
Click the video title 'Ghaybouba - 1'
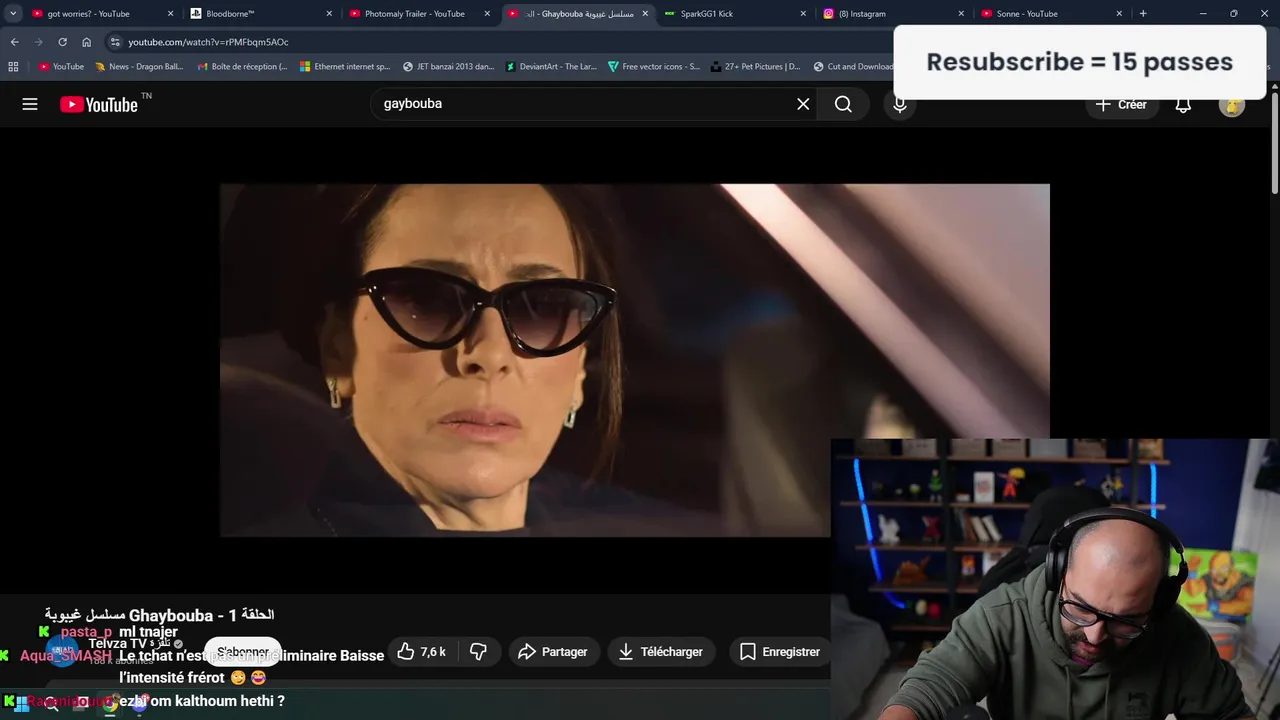pos(160,615)
